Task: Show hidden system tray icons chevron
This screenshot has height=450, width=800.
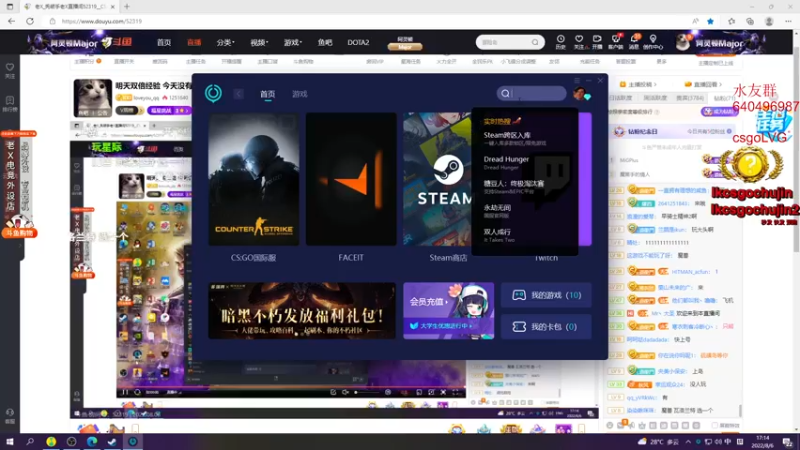Action: coord(688,442)
